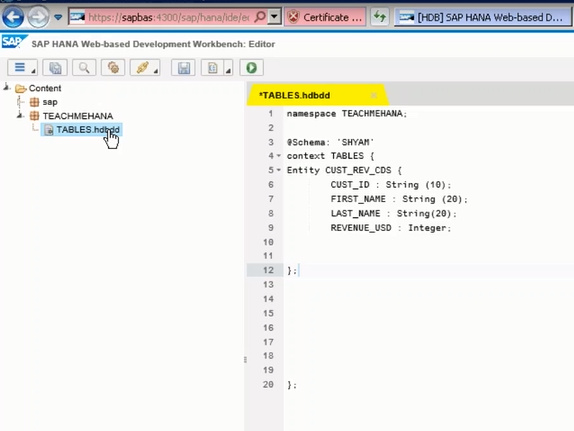Click the gears settings toolbar icon
This screenshot has width=574, height=431.
point(113,68)
